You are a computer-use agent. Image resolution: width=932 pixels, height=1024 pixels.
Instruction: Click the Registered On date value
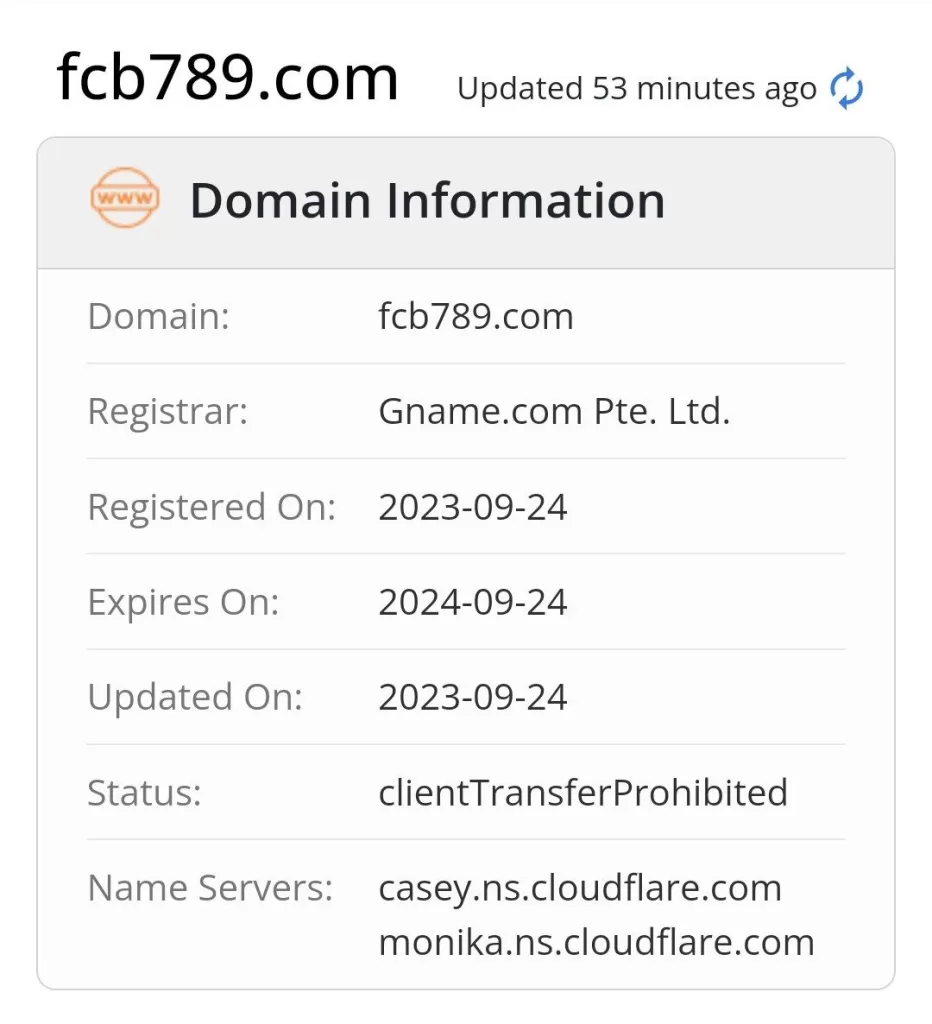472,507
